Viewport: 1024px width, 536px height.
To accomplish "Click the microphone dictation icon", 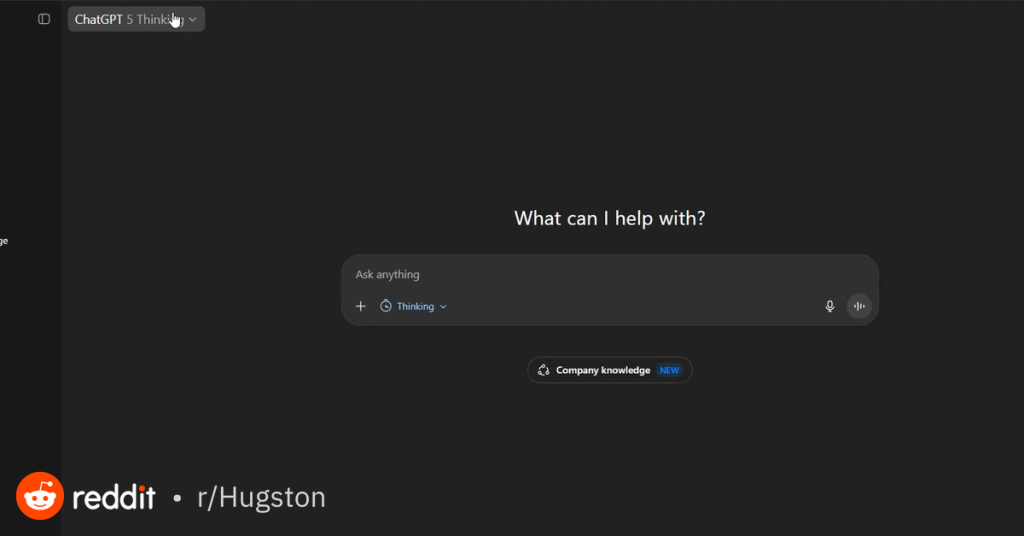I will point(829,306).
